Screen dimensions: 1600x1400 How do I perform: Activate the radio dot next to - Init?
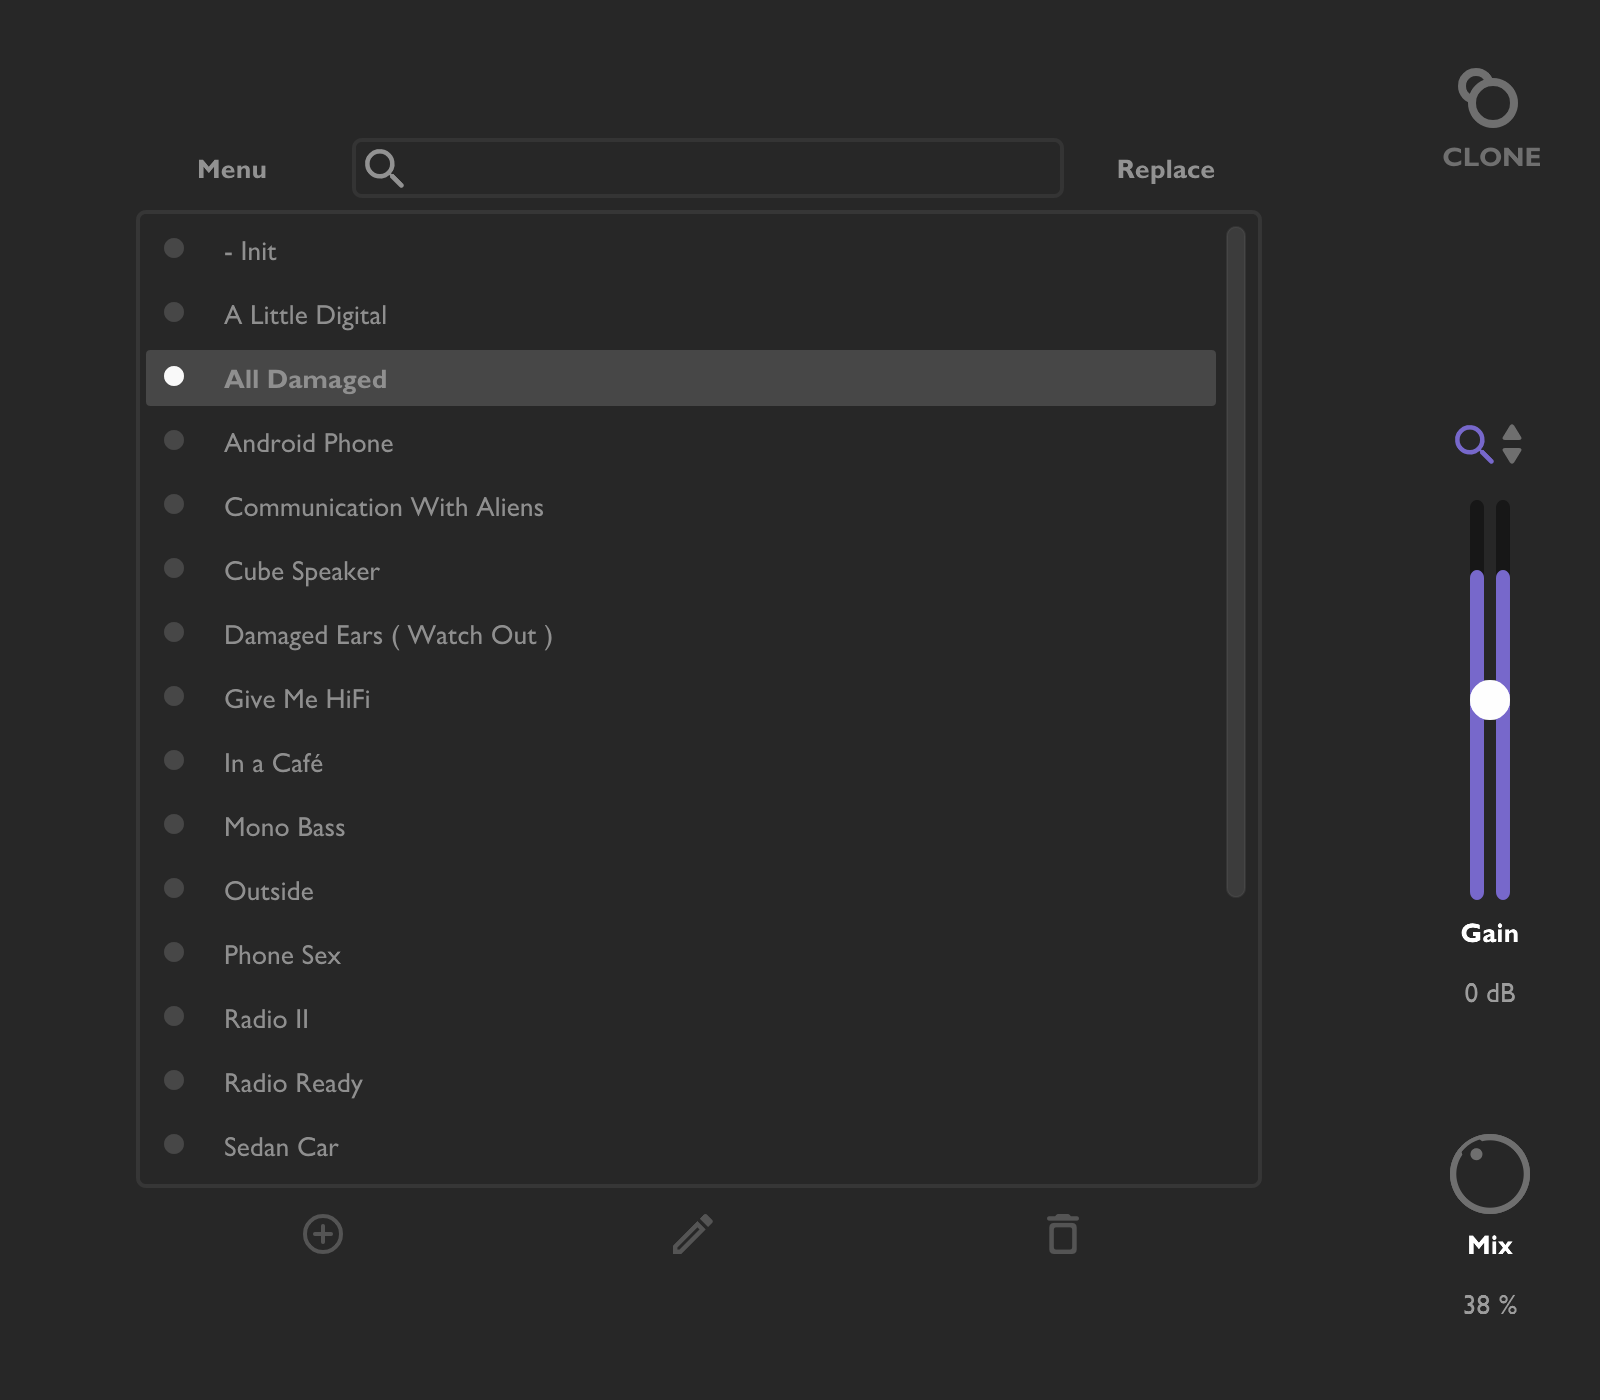(175, 248)
